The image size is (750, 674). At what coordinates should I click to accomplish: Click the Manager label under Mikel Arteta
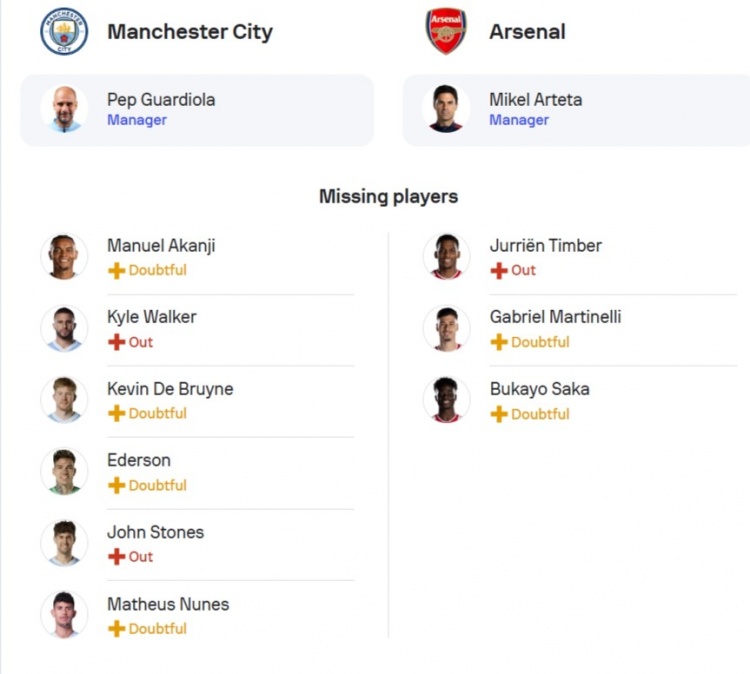coord(519,120)
